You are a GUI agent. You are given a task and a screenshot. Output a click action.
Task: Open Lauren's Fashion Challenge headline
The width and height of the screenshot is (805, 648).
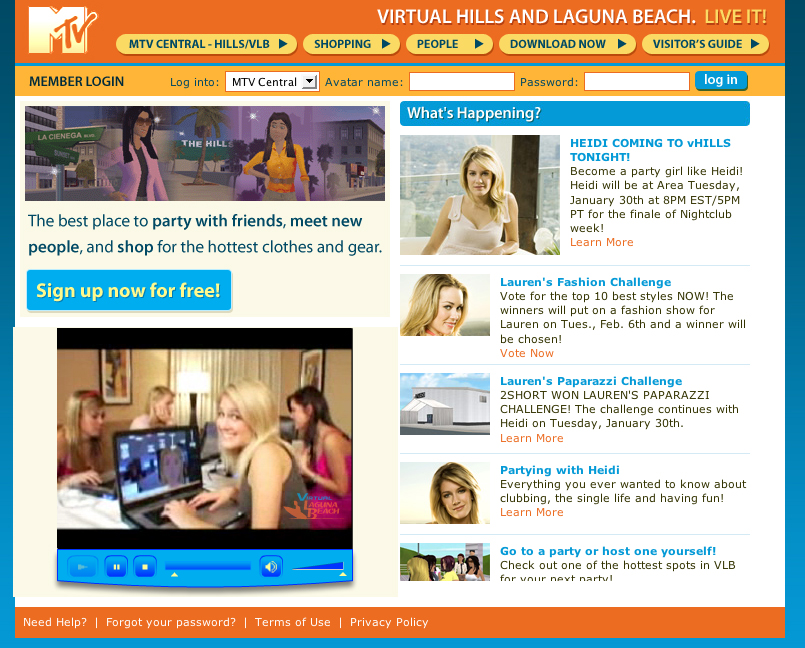click(x=586, y=282)
